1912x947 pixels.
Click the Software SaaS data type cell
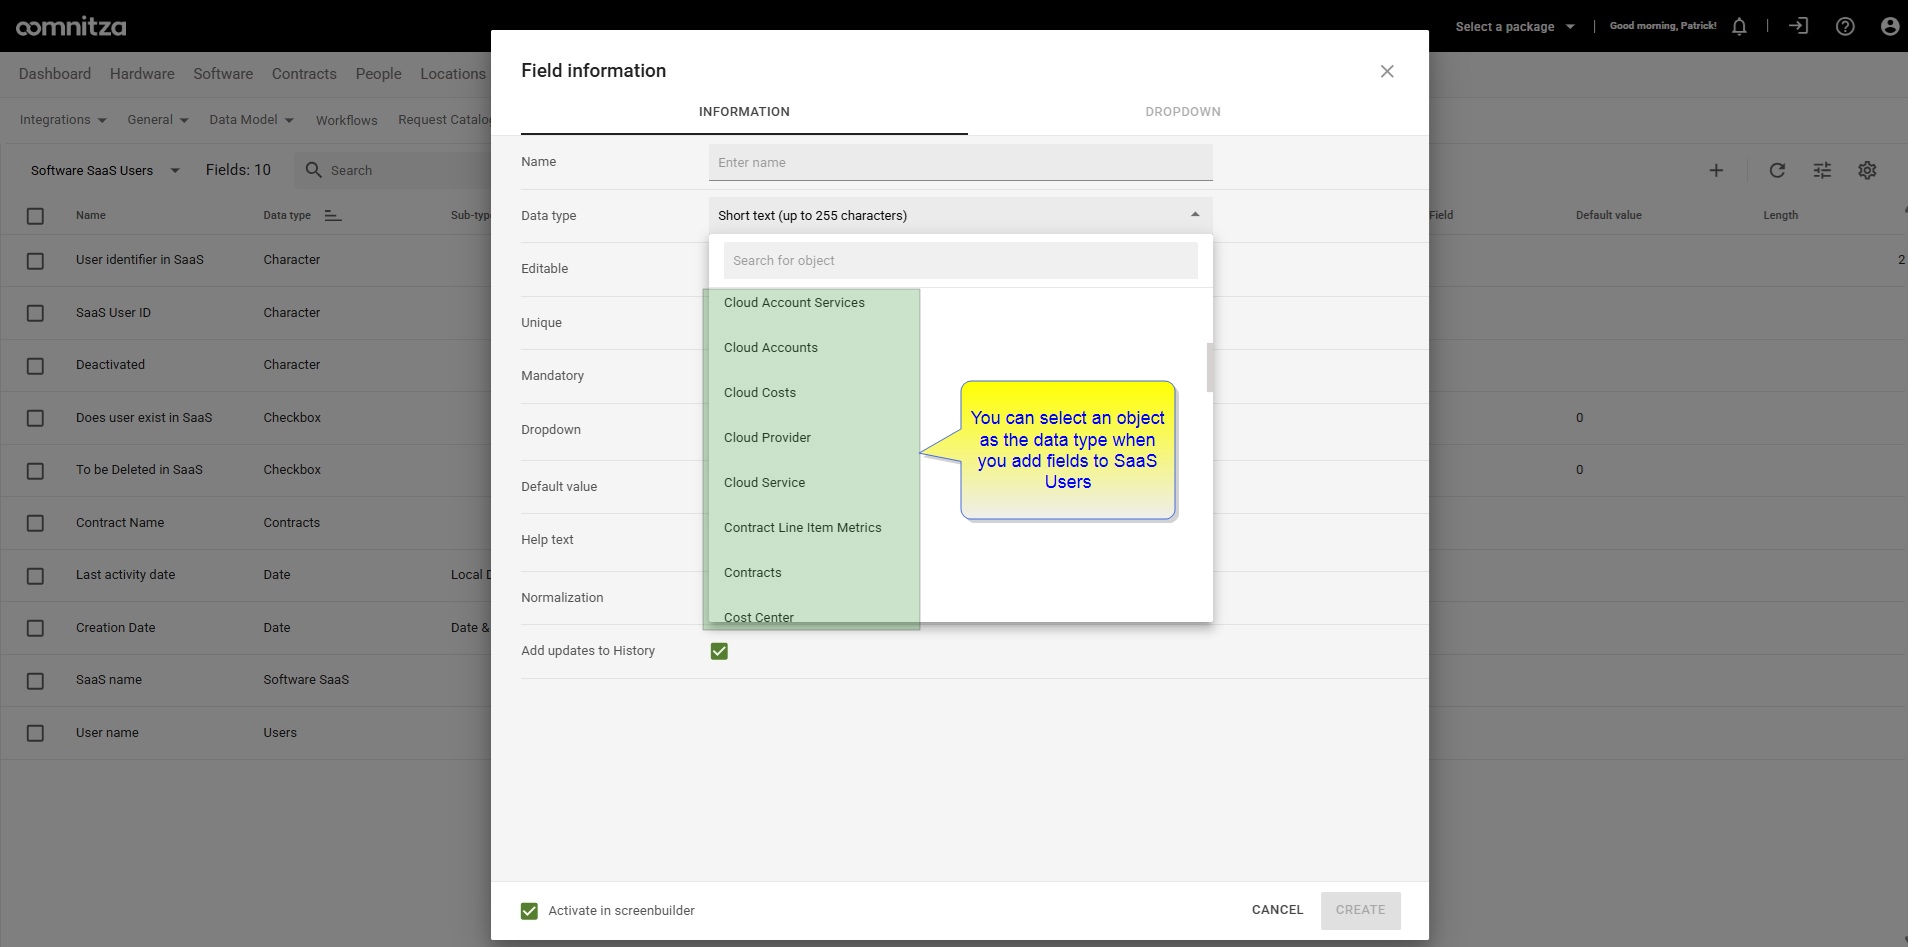pos(306,680)
